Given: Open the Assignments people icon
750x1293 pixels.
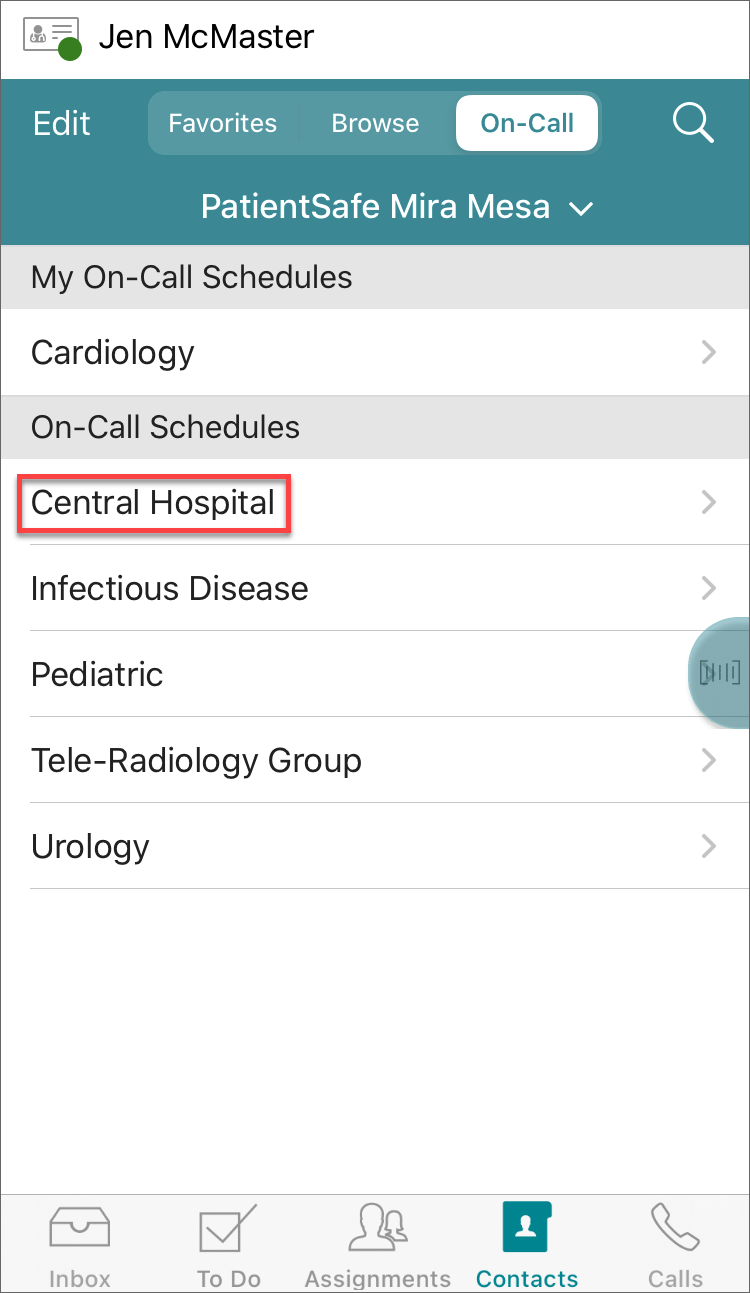Looking at the screenshot, I should tap(377, 1229).
